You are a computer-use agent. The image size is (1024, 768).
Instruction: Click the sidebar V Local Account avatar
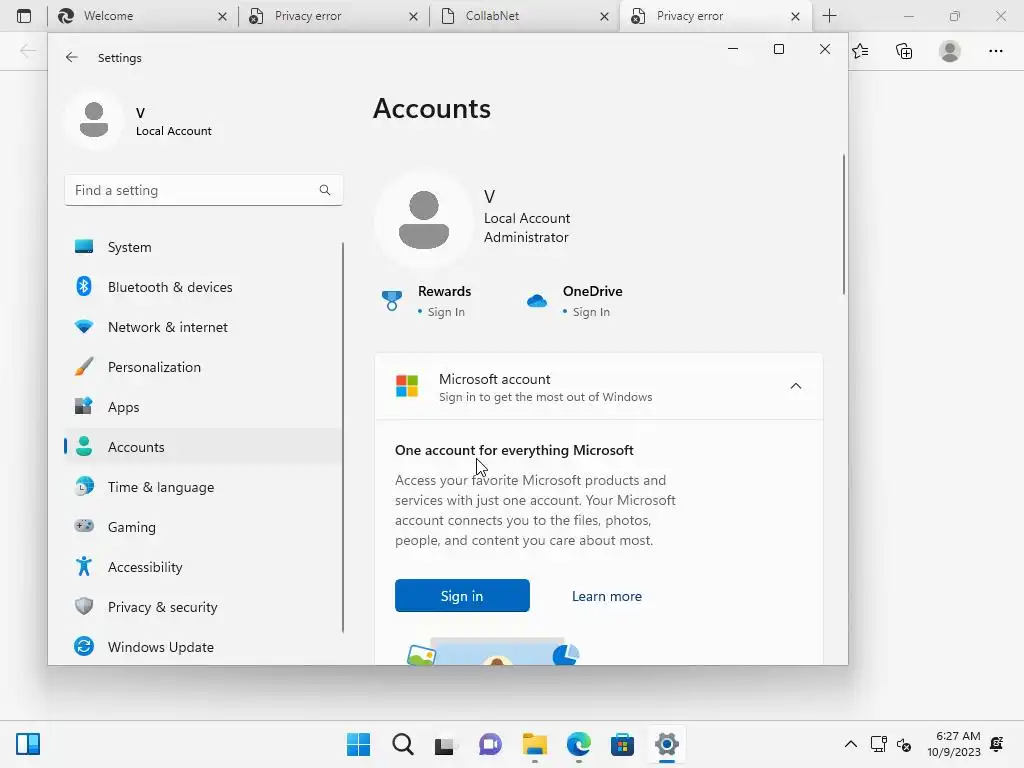click(94, 120)
